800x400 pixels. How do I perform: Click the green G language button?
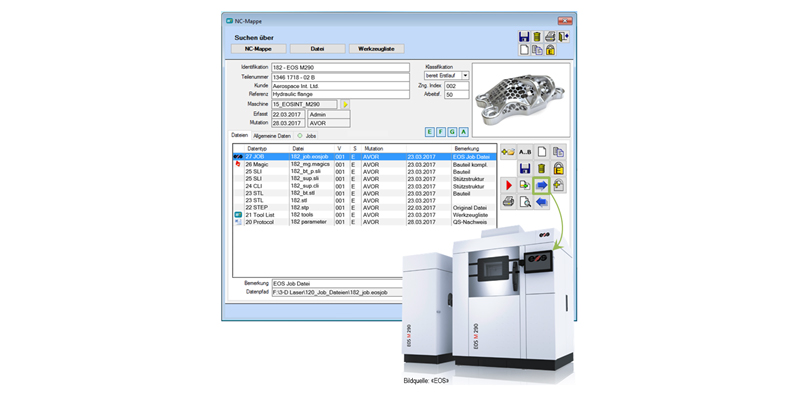[452, 132]
